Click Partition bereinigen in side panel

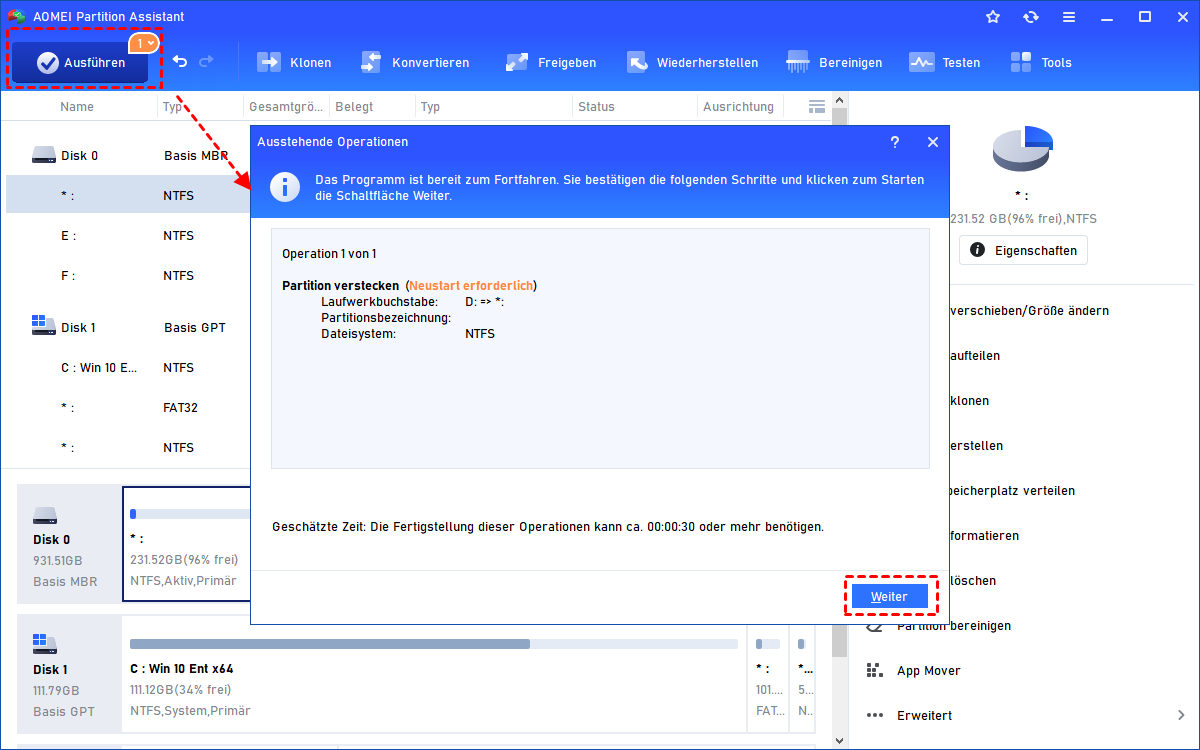[953, 625]
